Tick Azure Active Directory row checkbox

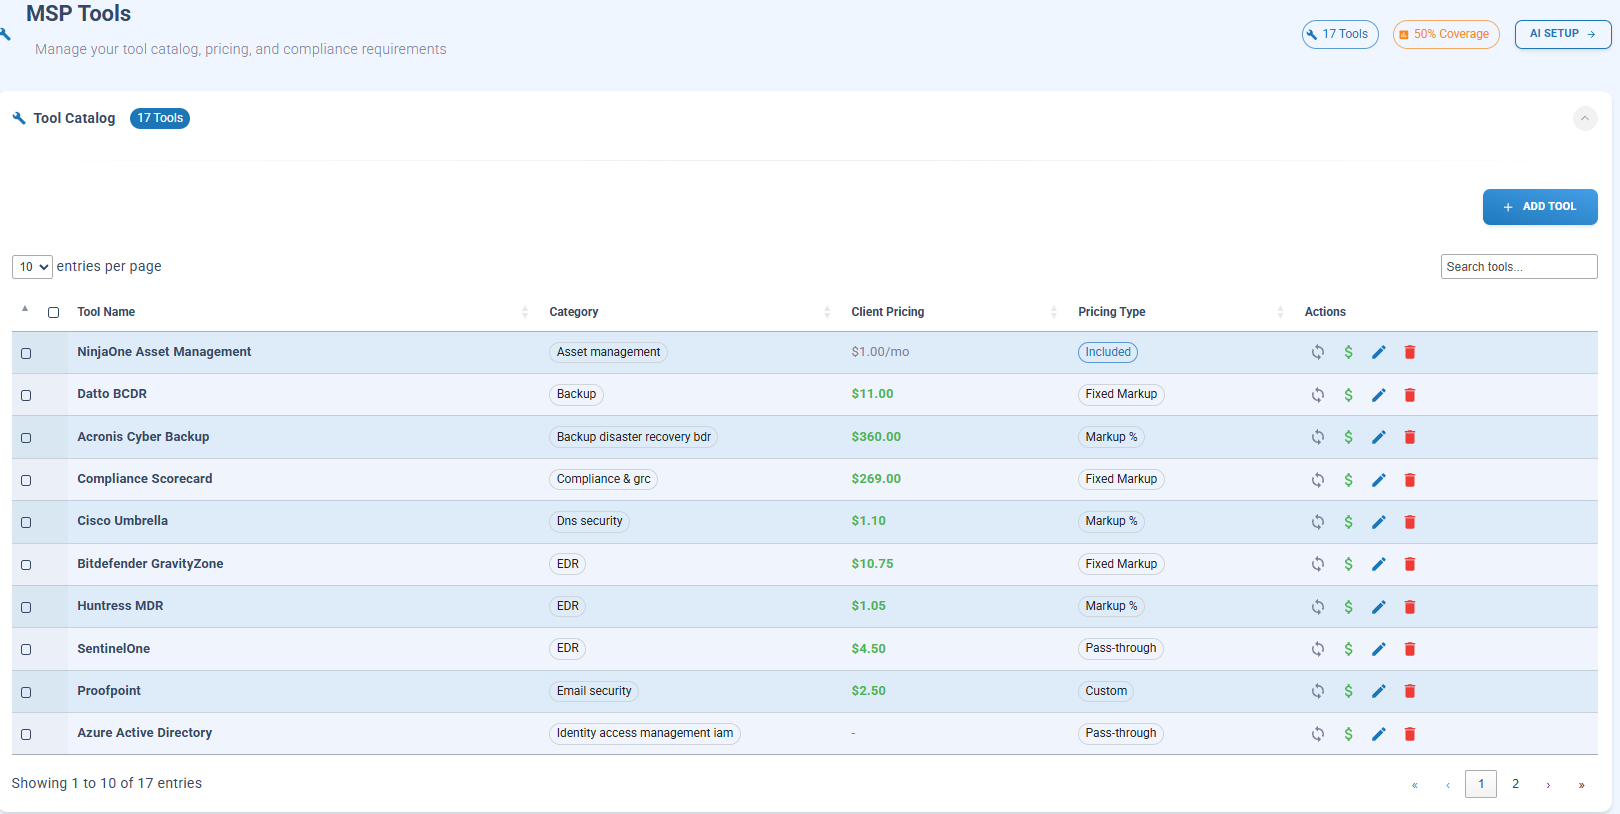26,734
